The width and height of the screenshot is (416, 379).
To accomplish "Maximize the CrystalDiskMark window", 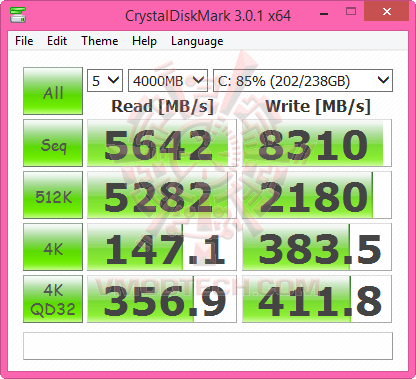I will (x=351, y=12).
